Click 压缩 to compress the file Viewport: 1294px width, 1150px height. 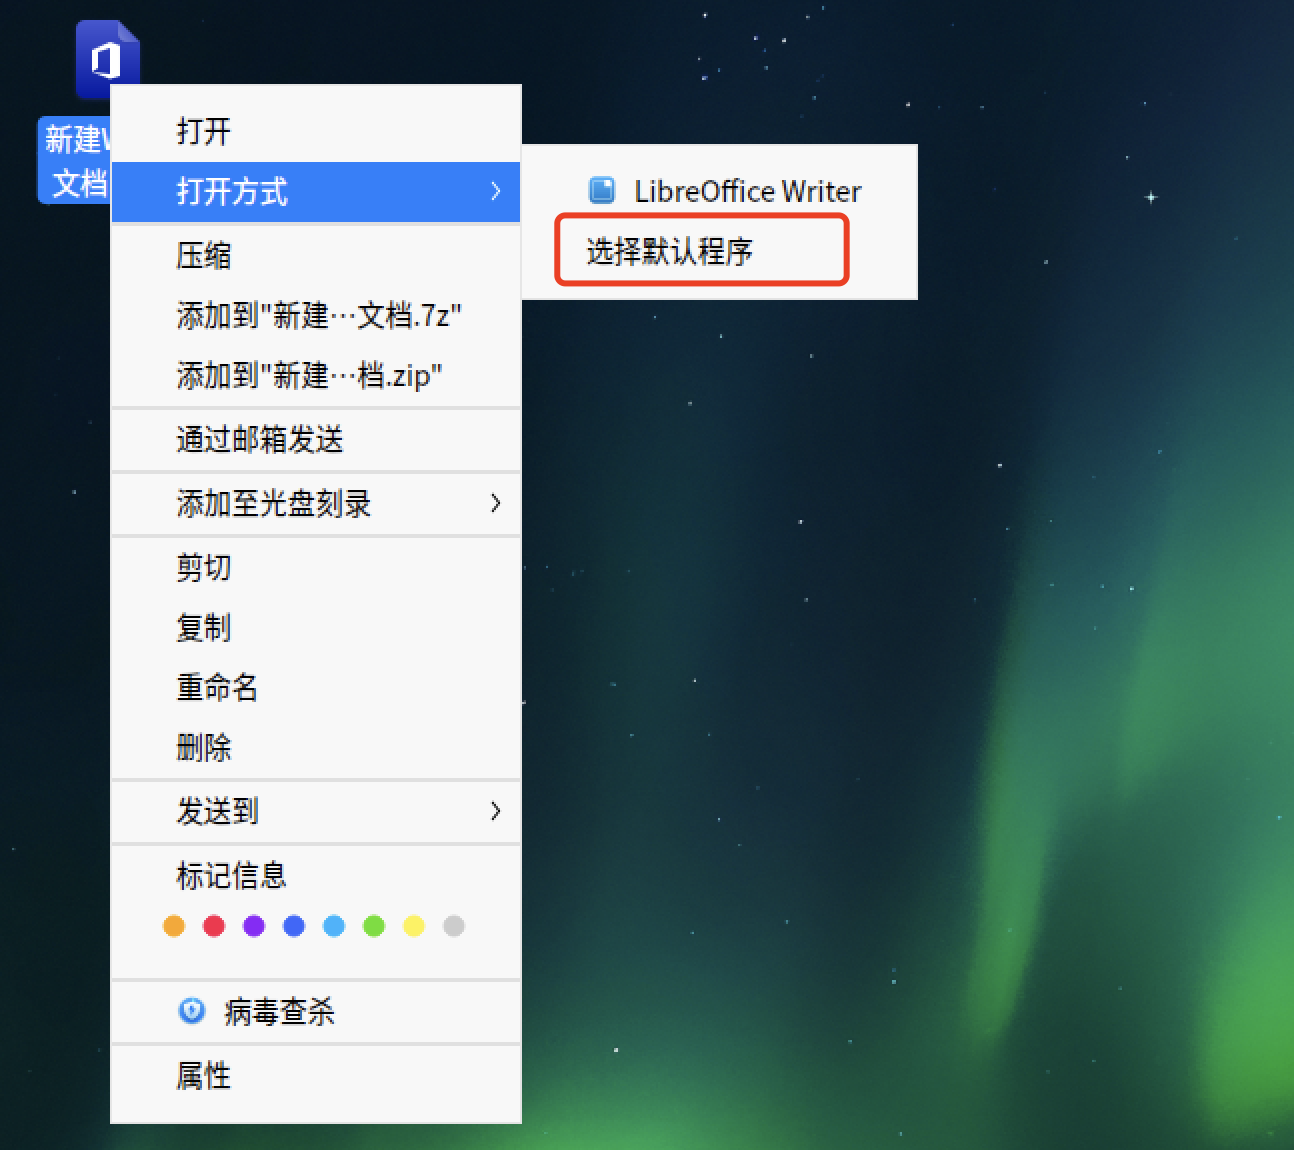click(203, 255)
